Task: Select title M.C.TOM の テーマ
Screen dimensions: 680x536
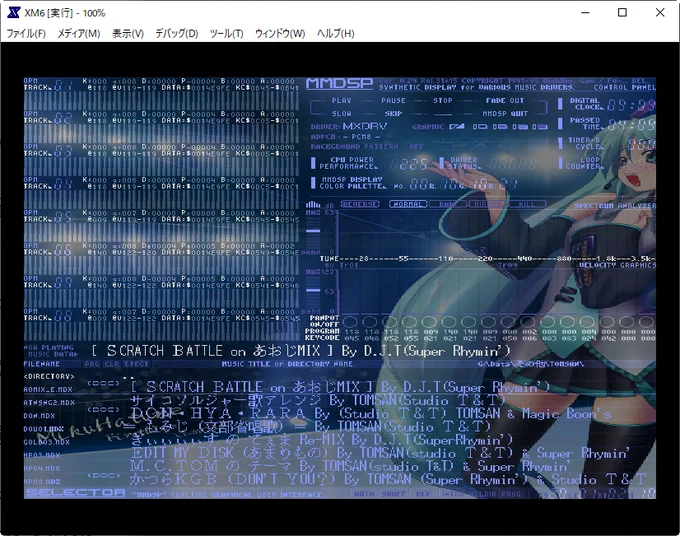Action: 211,466
